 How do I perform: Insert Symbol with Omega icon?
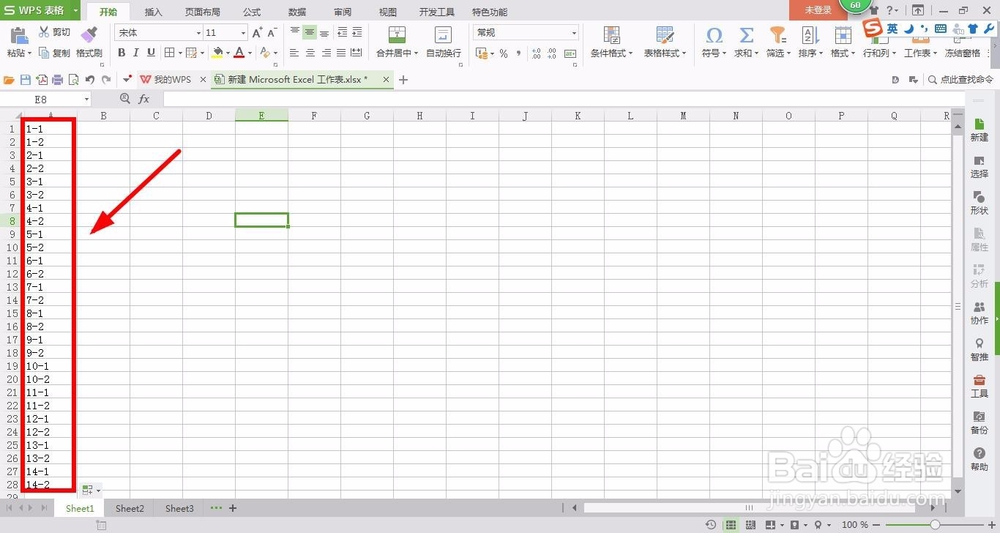(x=714, y=35)
